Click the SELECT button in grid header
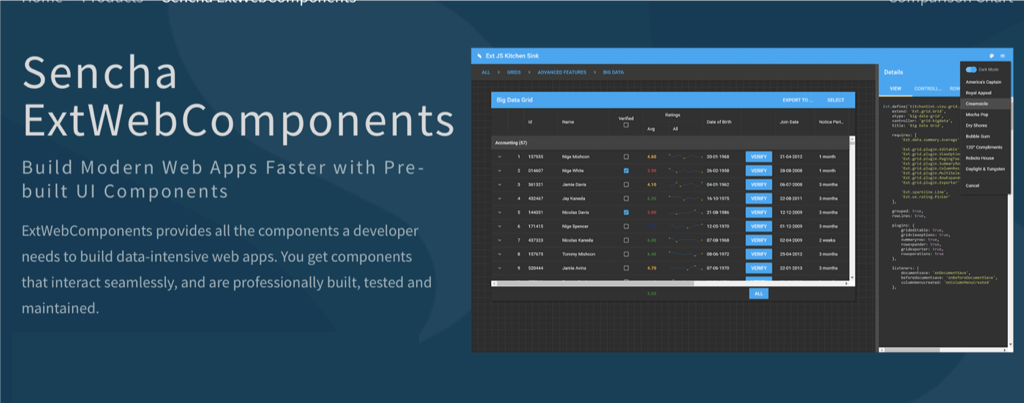 (x=835, y=100)
